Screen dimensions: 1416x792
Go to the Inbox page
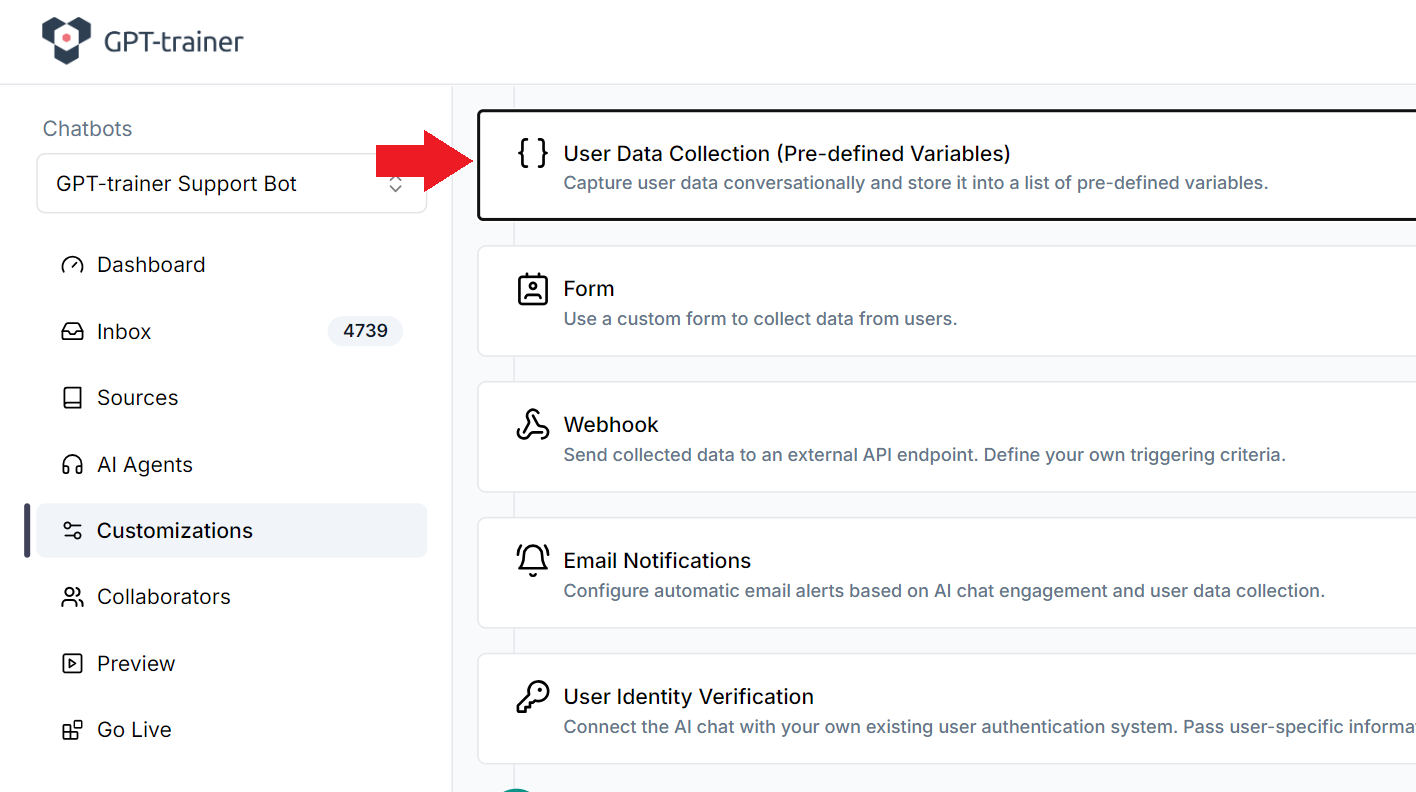point(232,332)
